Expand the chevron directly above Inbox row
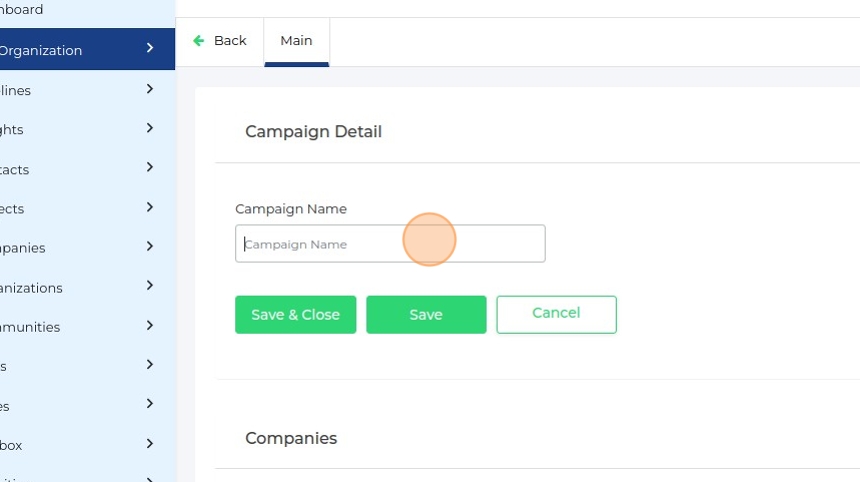860x482 pixels. click(150, 405)
